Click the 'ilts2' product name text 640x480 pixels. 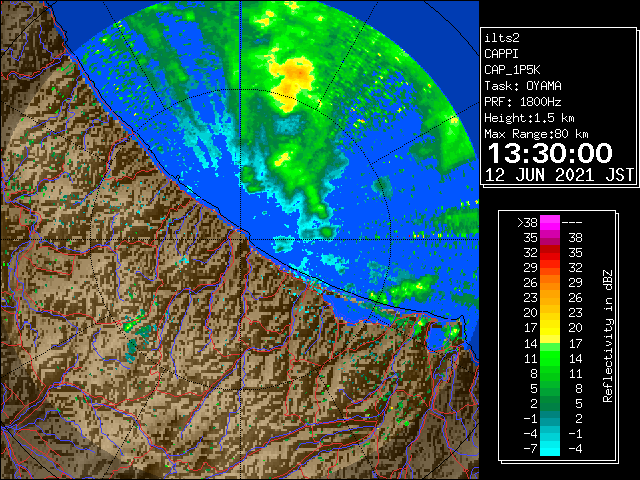coord(502,38)
